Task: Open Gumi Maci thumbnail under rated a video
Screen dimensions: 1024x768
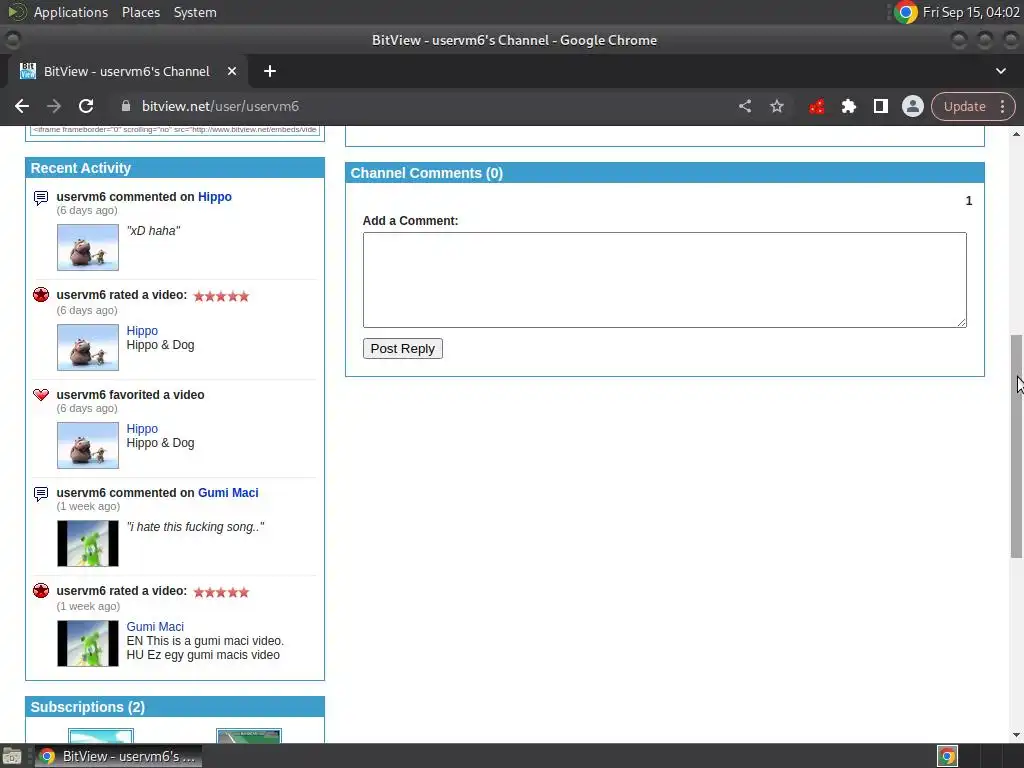Action: click(88, 643)
